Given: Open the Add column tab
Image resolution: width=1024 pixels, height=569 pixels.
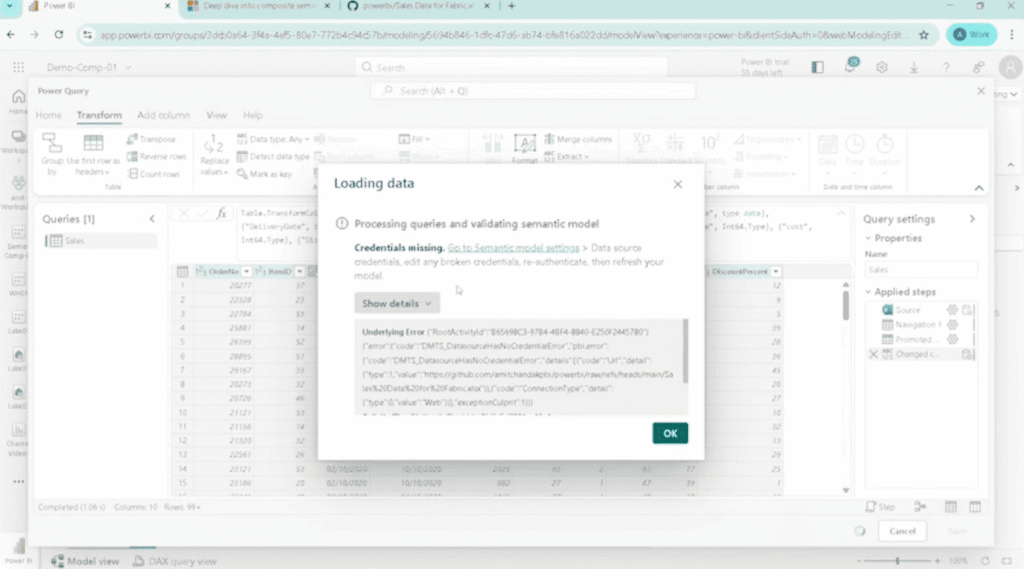Looking at the screenshot, I should (x=163, y=115).
